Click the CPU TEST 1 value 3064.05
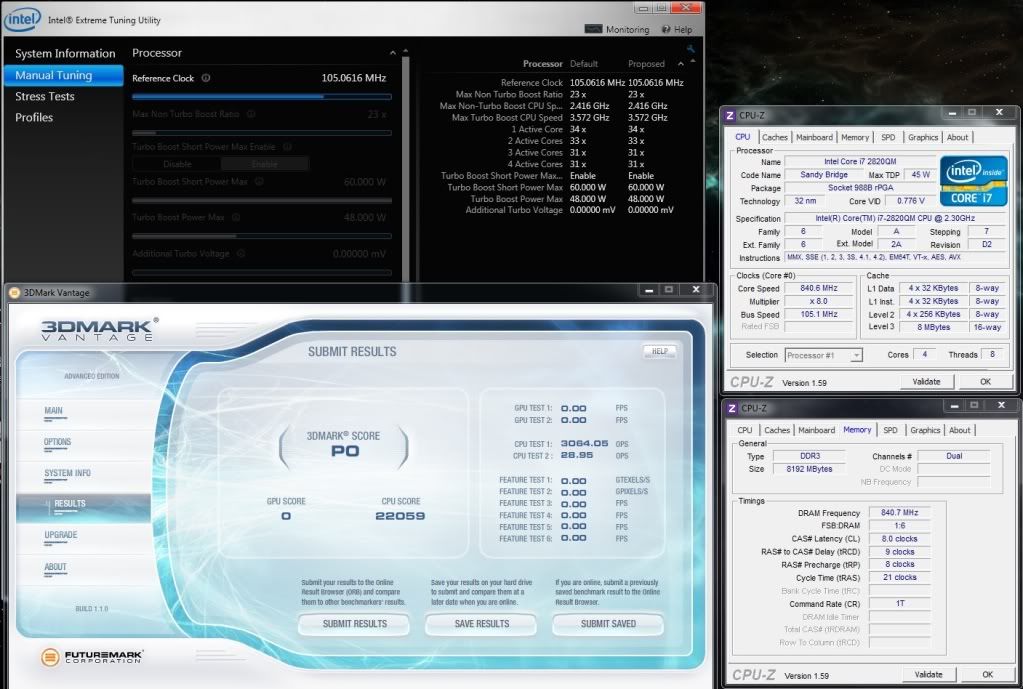Screen dimensions: 1023x689 tap(584, 444)
